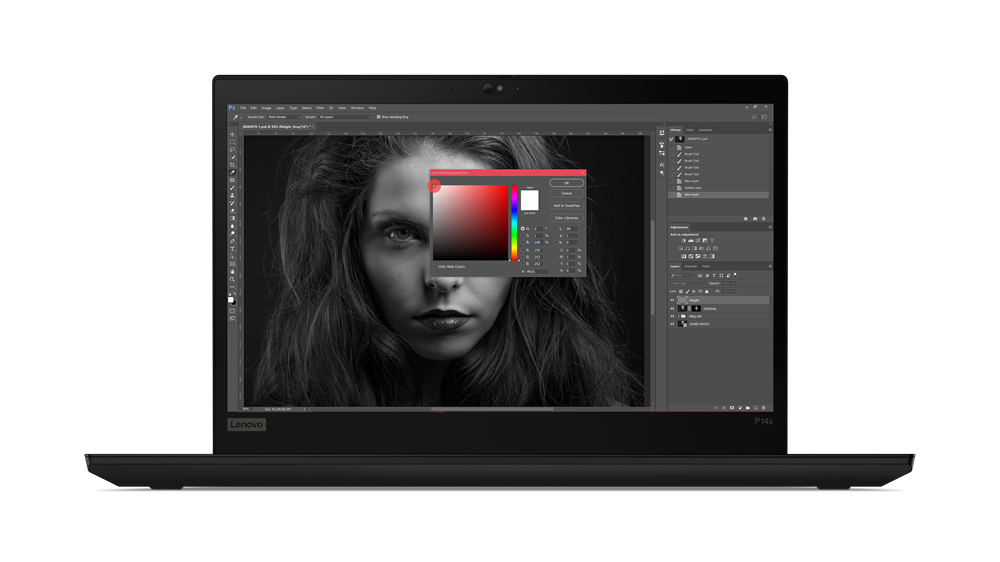Click OK in the Color Picker dialog
1000x562 pixels.
click(x=566, y=183)
